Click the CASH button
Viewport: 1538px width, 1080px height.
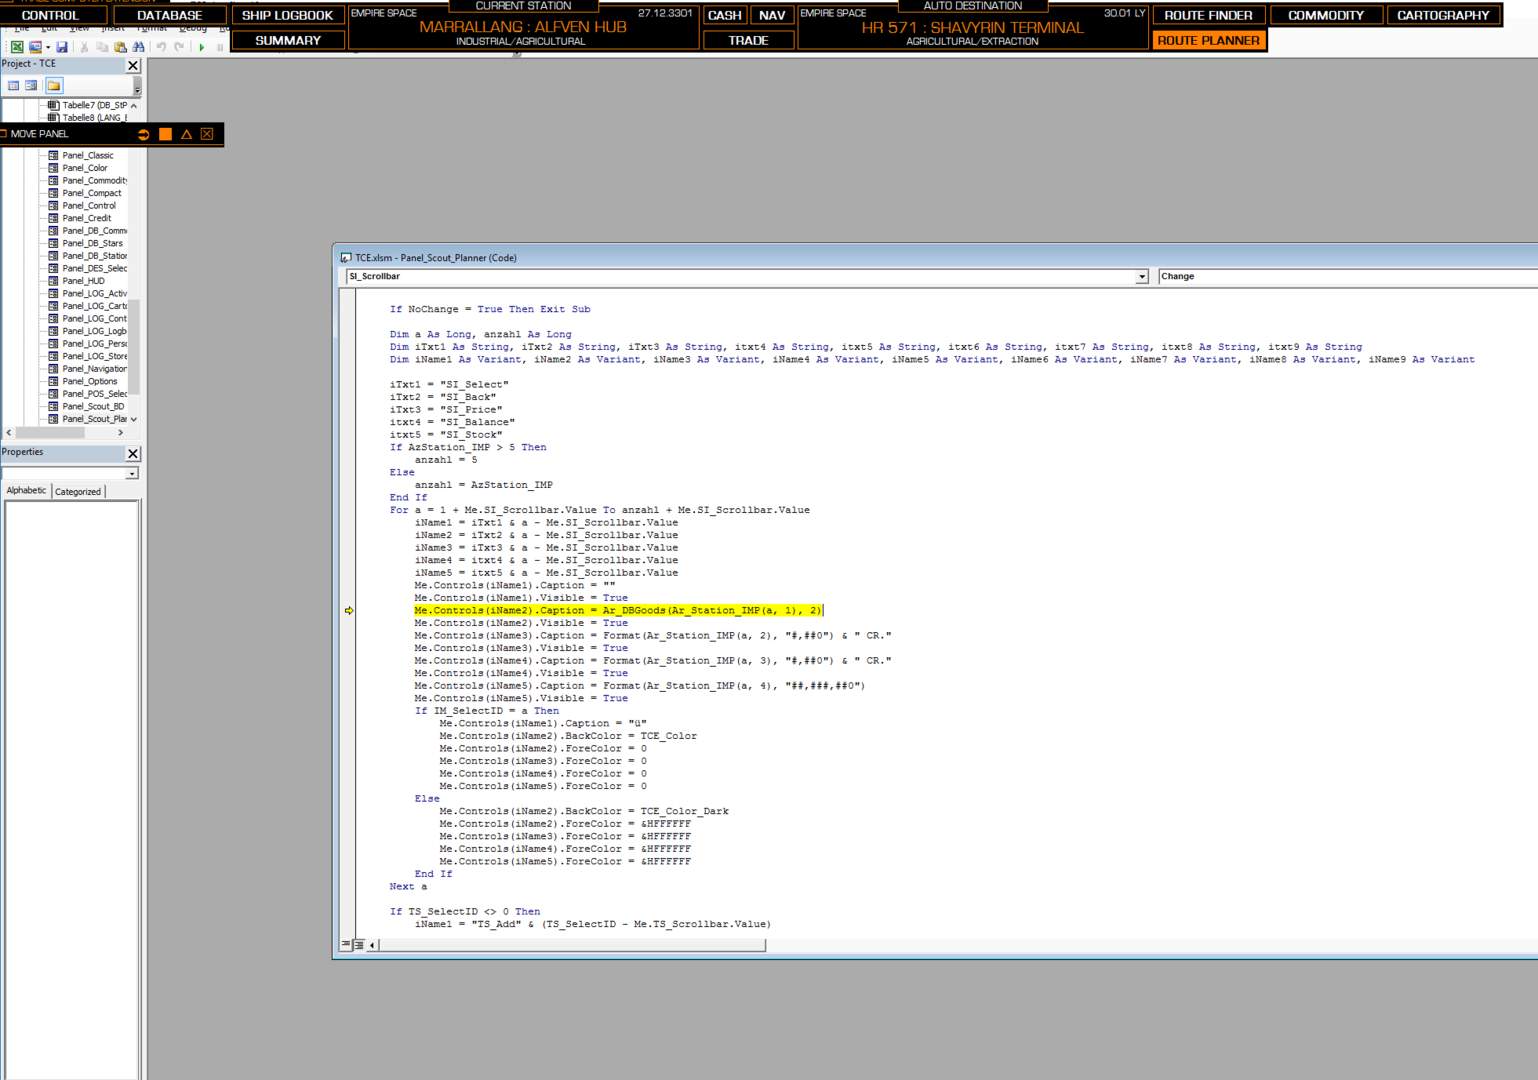(725, 15)
